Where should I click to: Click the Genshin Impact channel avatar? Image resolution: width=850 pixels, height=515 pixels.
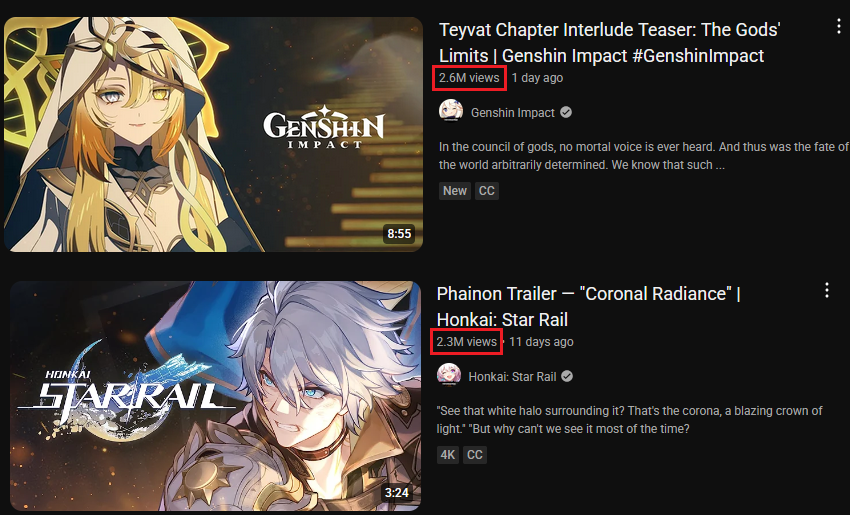click(x=450, y=111)
